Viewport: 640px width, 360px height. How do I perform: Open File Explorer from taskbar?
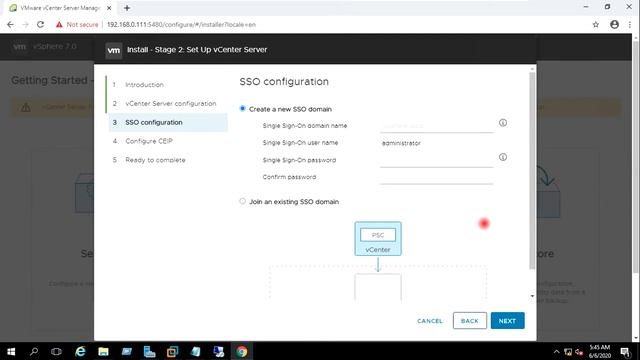pos(103,351)
